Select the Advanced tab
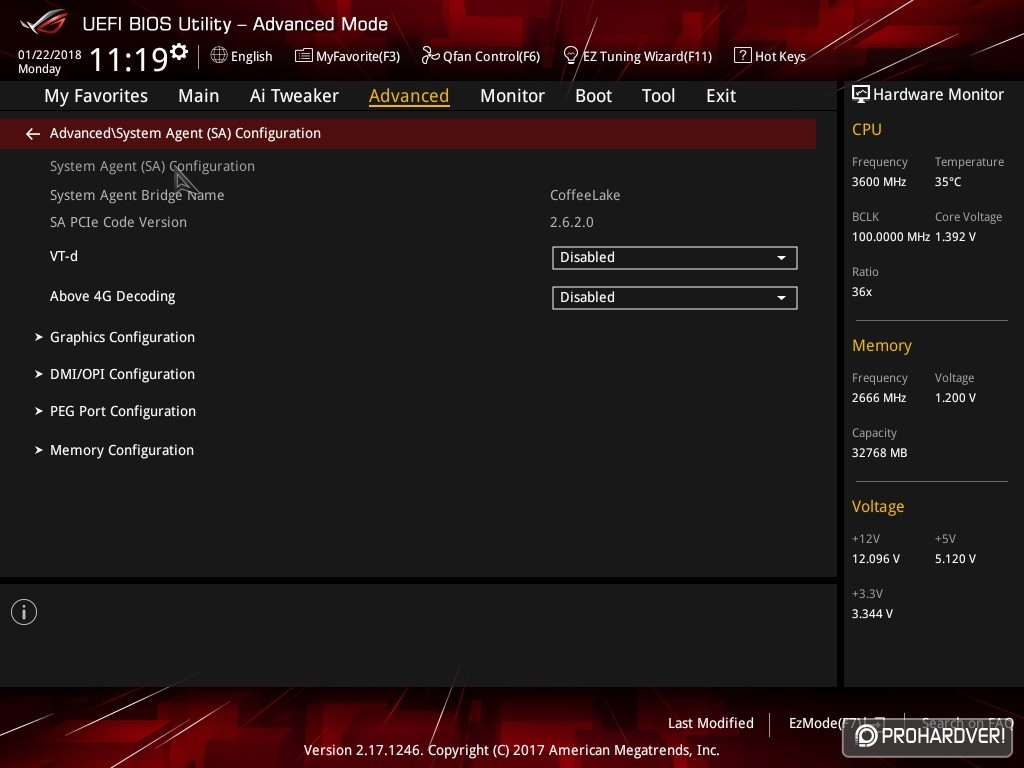This screenshot has height=768, width=1024. [409, 96]
